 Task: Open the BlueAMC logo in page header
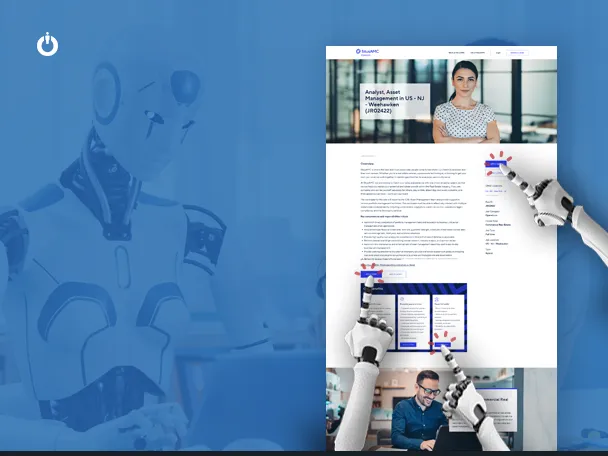(367, 52)
